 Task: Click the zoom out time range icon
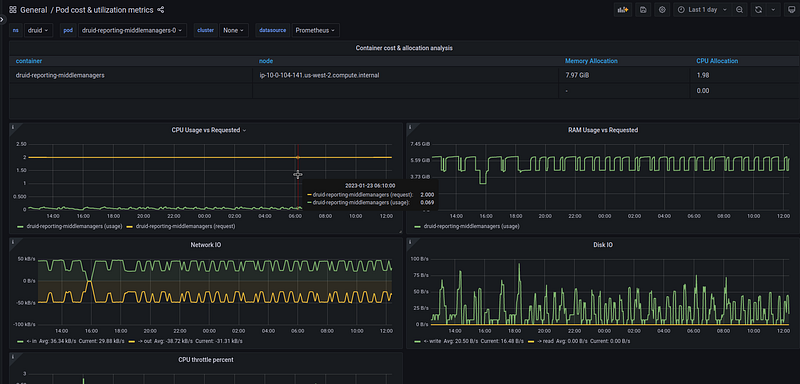(739, 10)
